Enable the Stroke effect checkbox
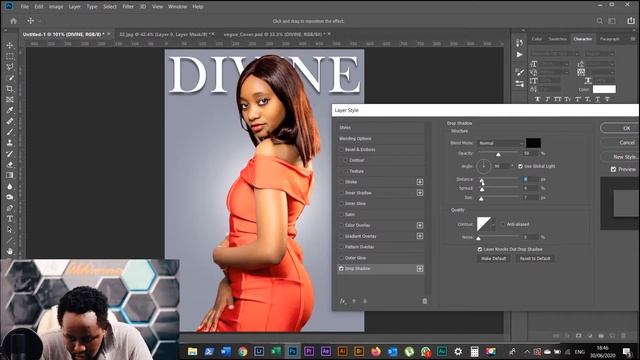The height and width of the screenshot is (360, 640). [x=341, y=182]
